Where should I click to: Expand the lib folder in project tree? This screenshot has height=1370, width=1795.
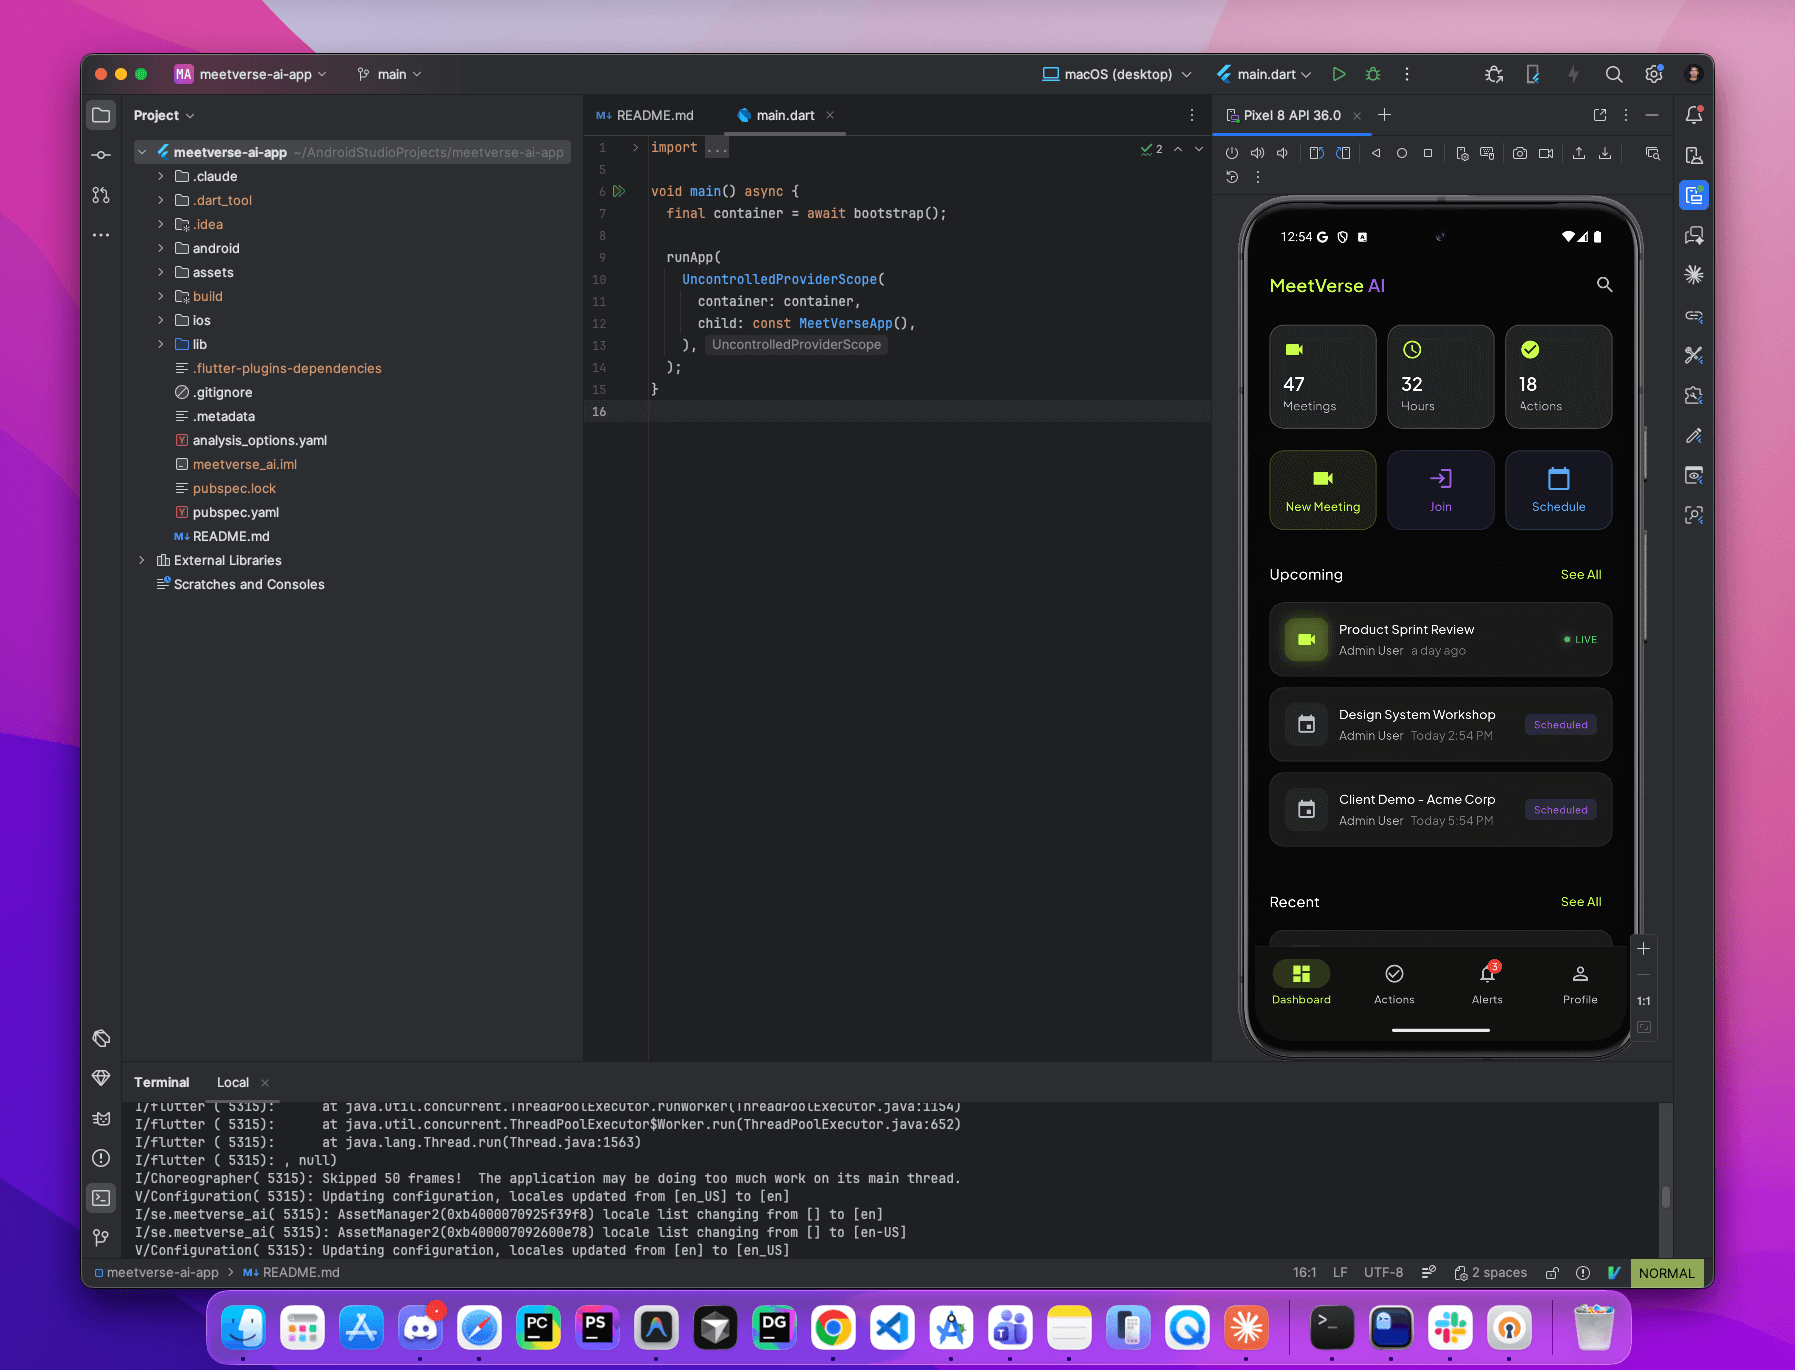160,344
